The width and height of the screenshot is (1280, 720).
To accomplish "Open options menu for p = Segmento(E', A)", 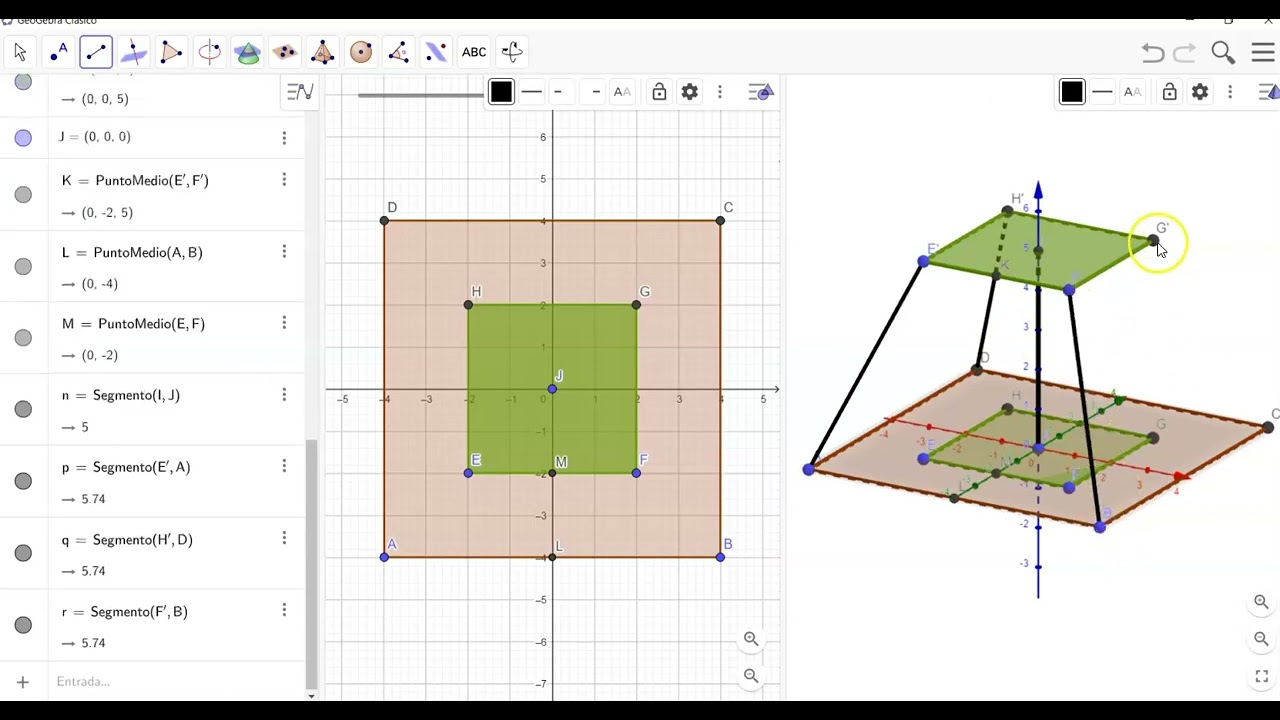I will (284, 466).
